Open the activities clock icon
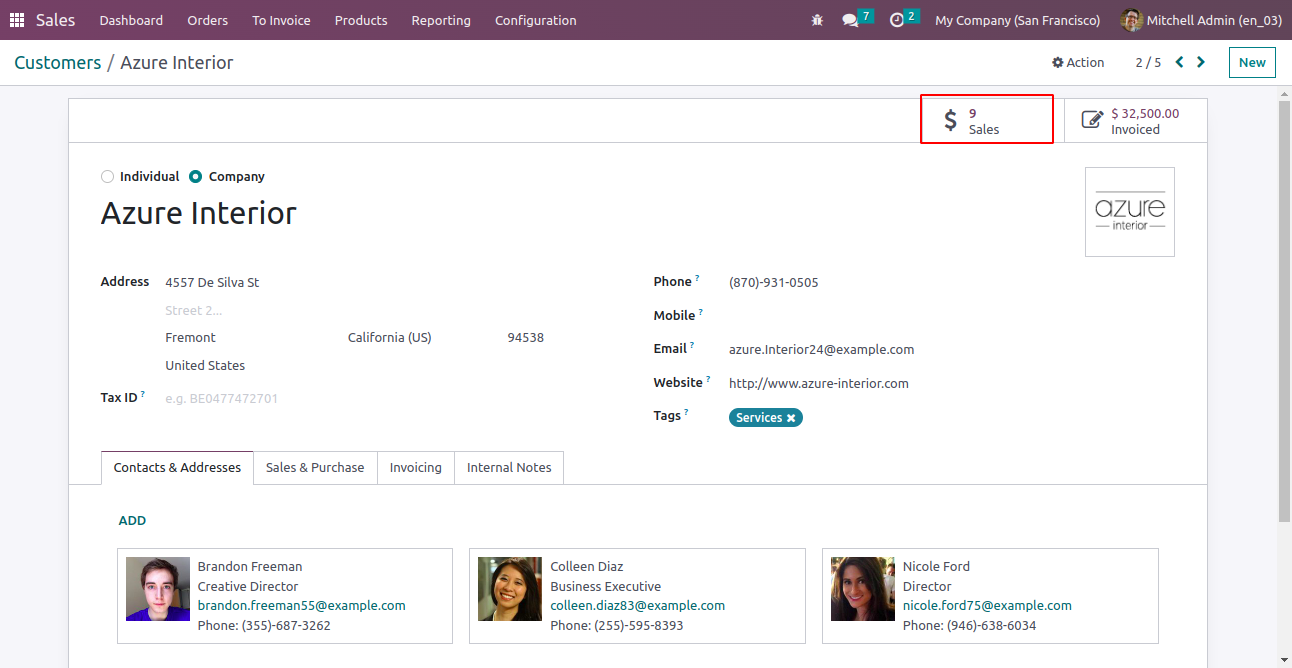Viewport: 1292px width, 668px height. coord(897,20)
